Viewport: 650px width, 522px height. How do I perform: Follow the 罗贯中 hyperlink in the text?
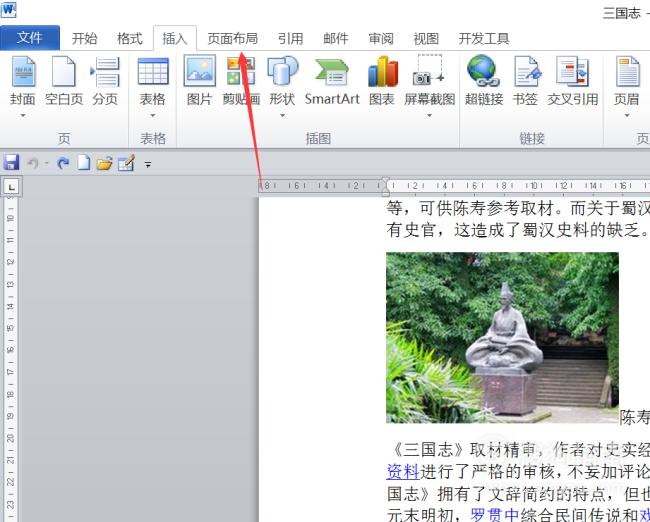pos(495,515)
